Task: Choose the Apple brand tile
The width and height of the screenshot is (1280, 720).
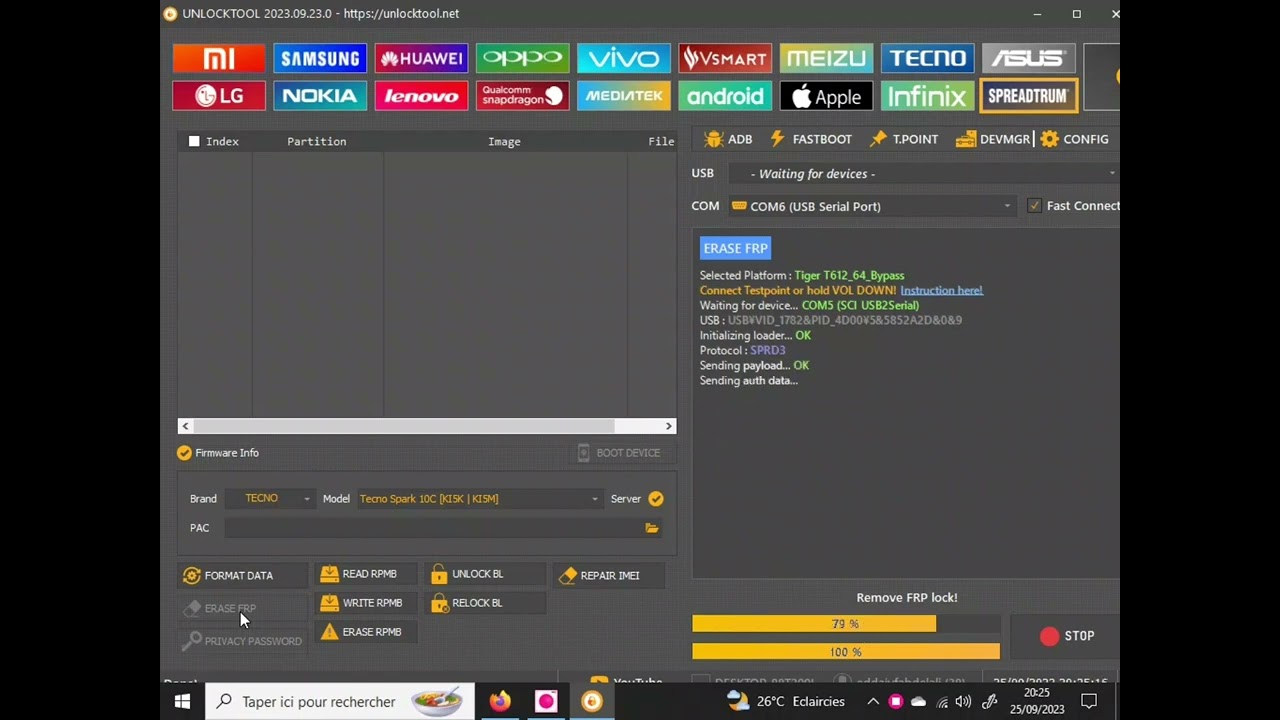Action: pyautogui.click(x=826, y=97)
